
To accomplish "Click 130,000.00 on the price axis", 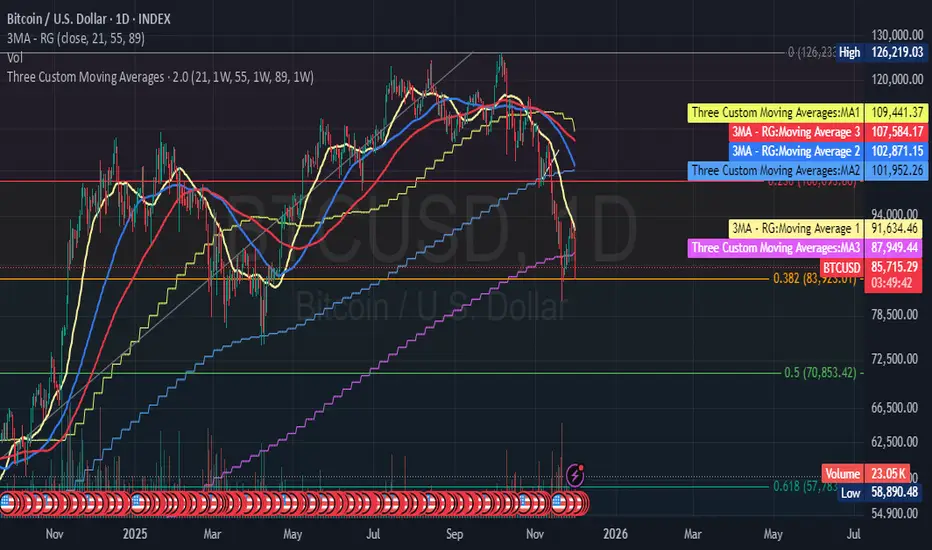I will (897, 35).
